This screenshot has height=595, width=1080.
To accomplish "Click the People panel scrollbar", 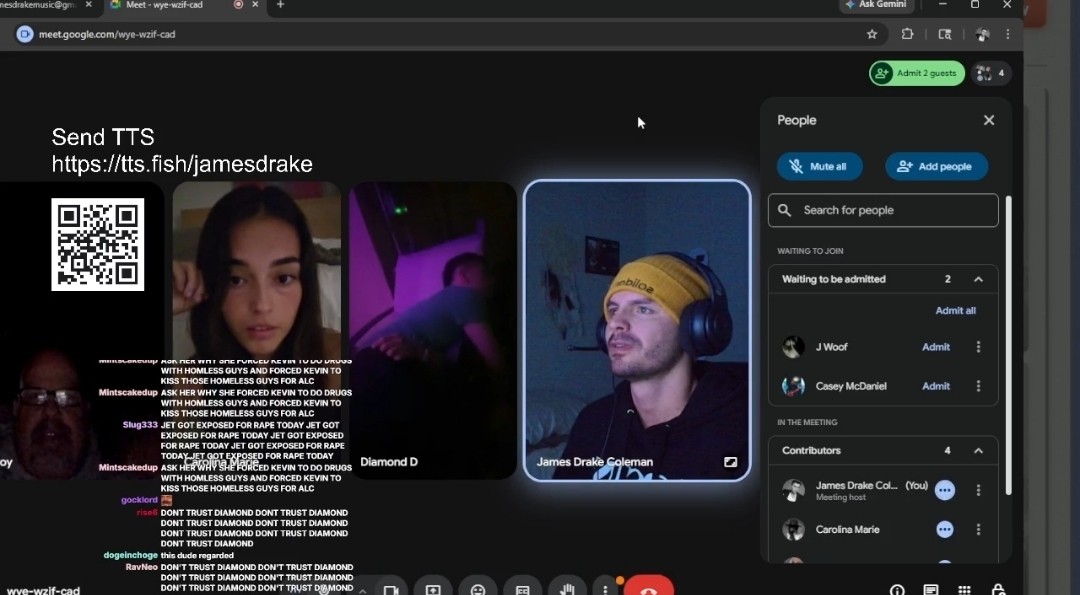I will [x=1008, y=346].
